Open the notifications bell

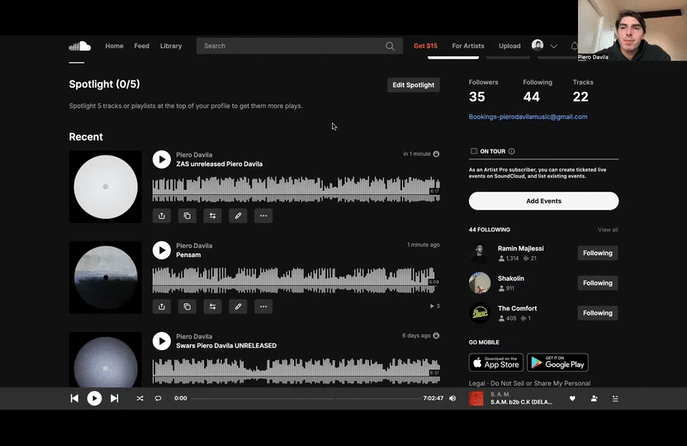(x=574, y=46)
